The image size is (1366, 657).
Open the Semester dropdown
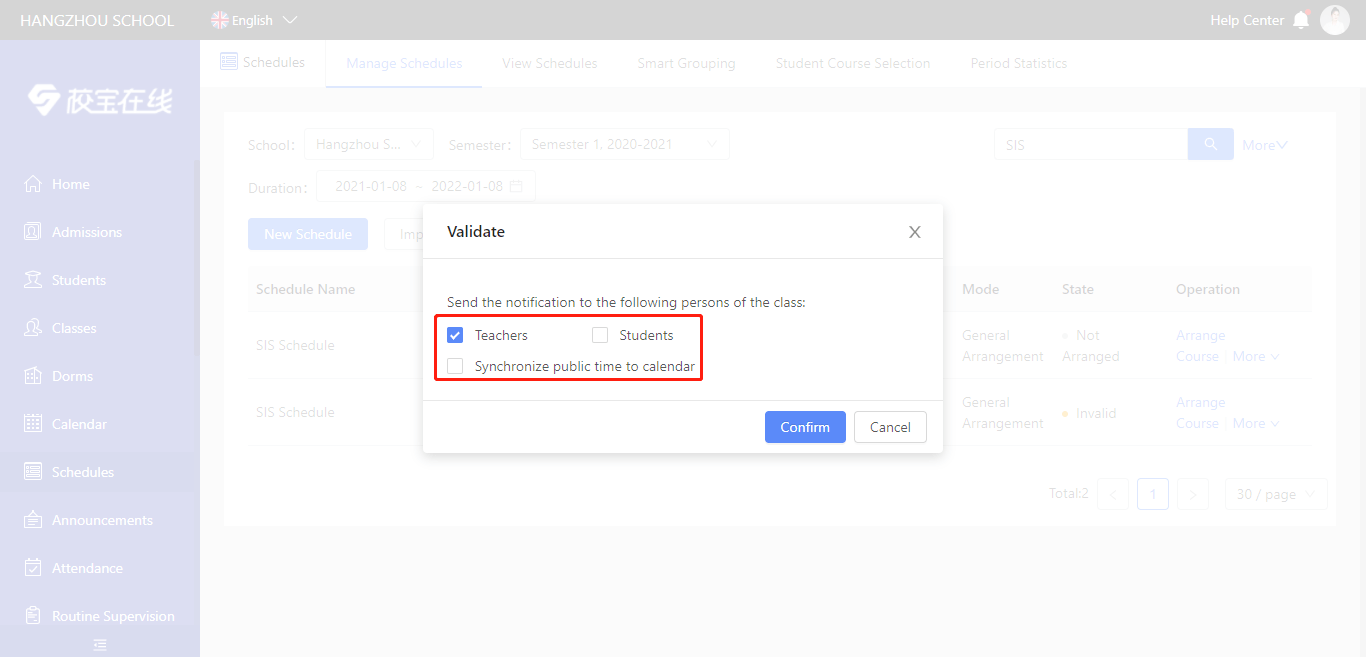[x=625, y=144]
